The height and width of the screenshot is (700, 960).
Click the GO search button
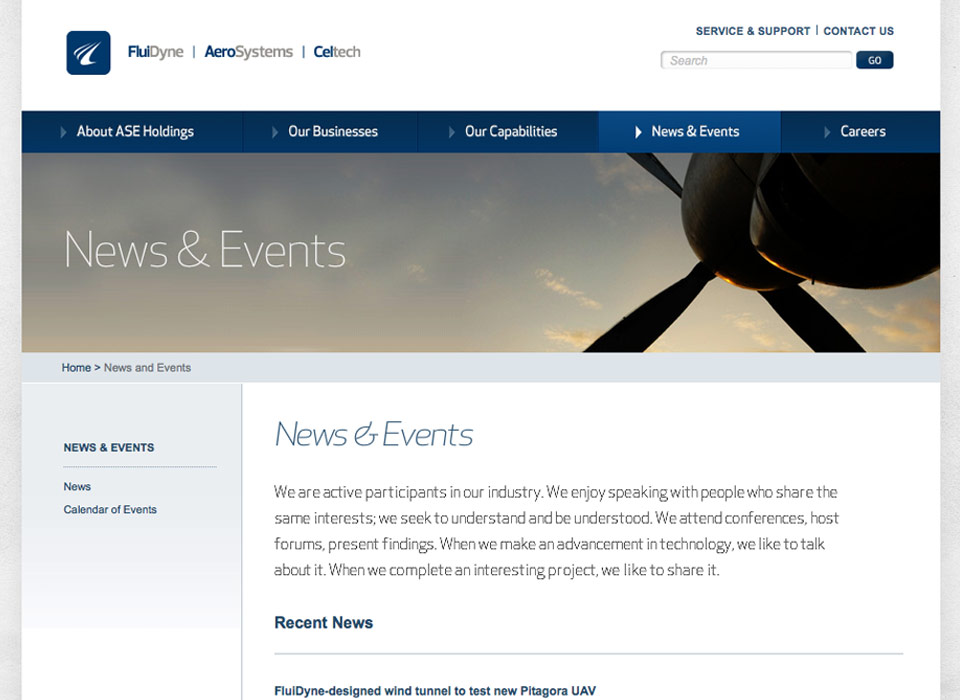pos(874,60)
